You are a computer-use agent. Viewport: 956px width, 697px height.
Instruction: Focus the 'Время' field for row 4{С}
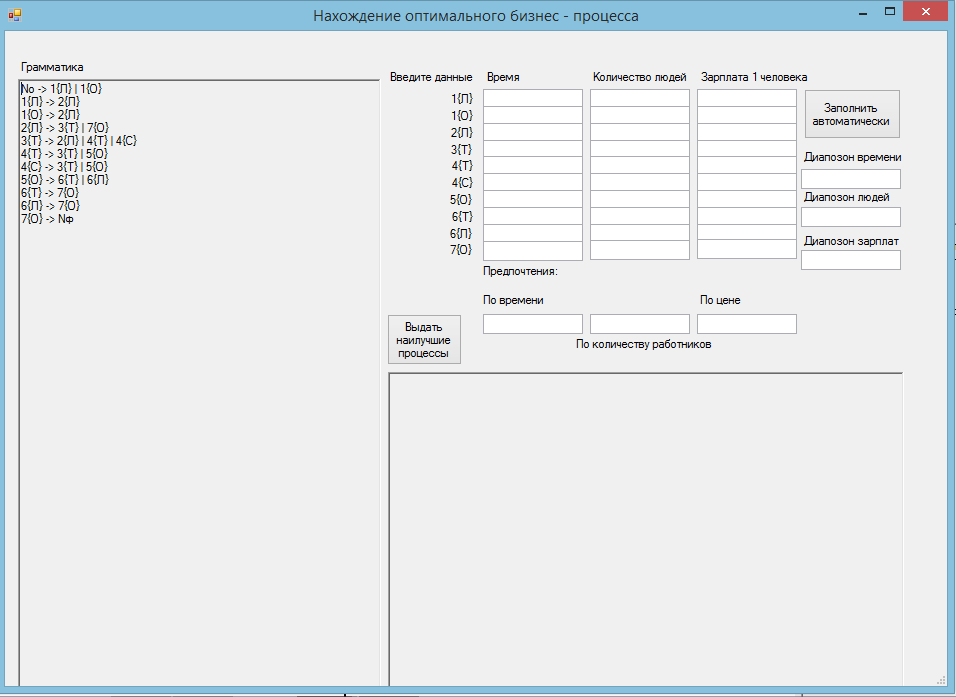532,182
